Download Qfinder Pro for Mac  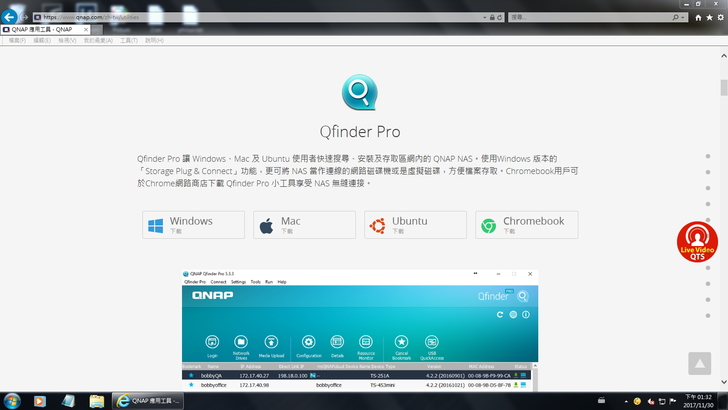pyautogui.click(x=305, y=225)
